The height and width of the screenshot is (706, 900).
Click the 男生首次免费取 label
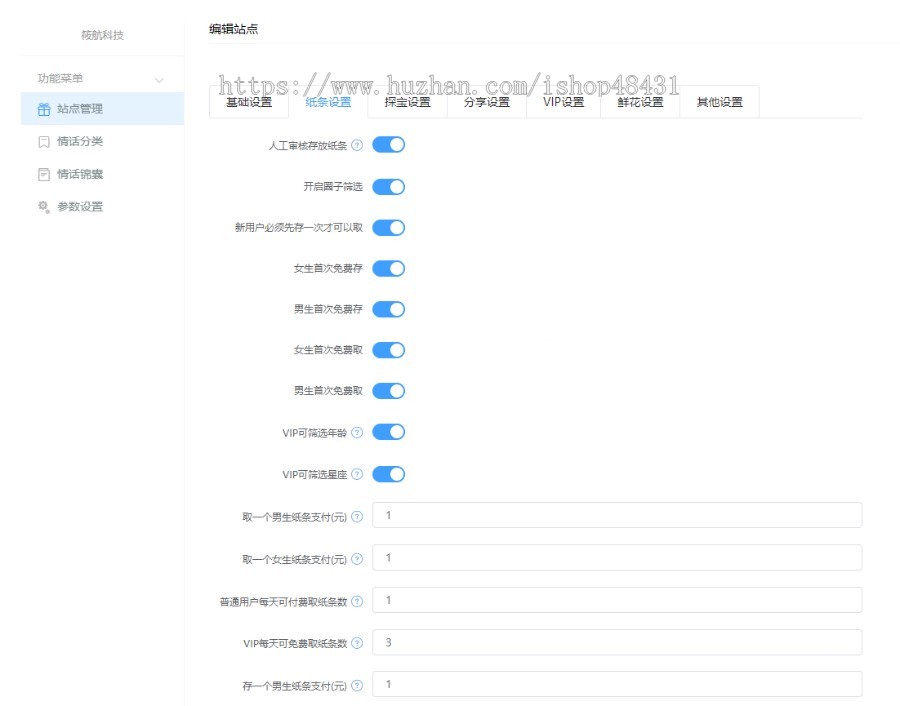(x=328, y=390)
